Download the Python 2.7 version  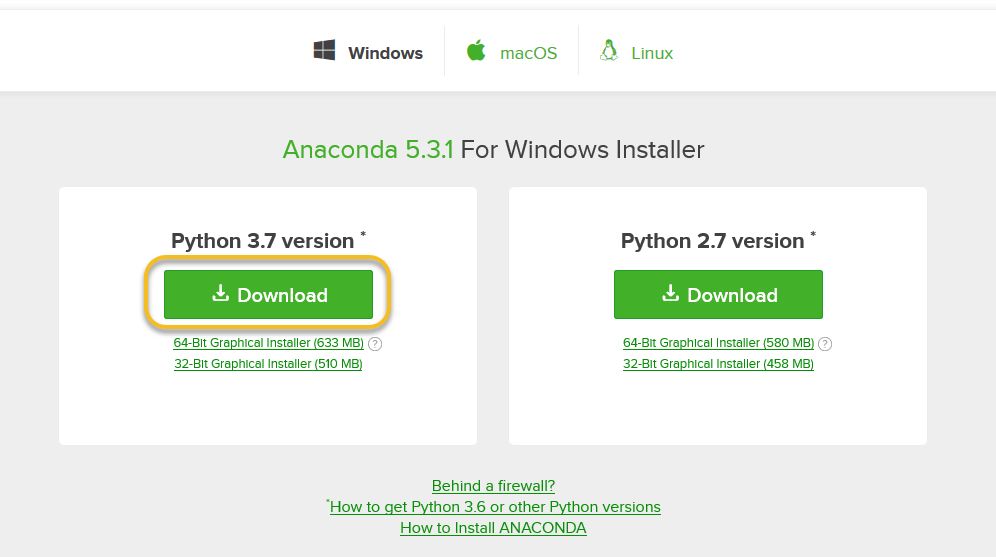point(718,295)
